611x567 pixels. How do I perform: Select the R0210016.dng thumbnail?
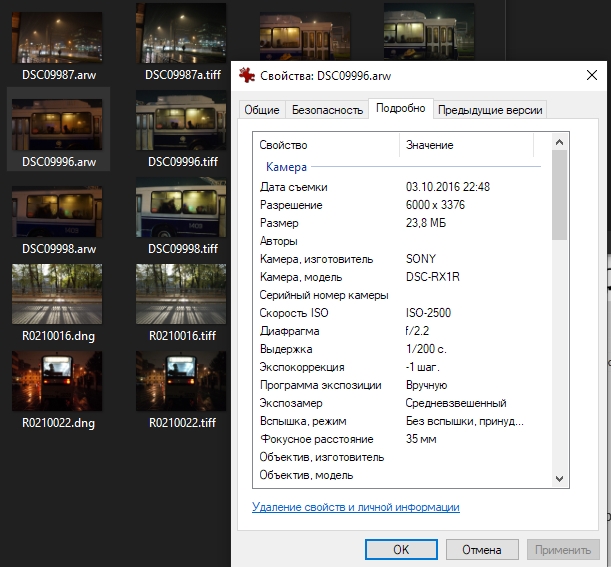(x=57, y=294)
